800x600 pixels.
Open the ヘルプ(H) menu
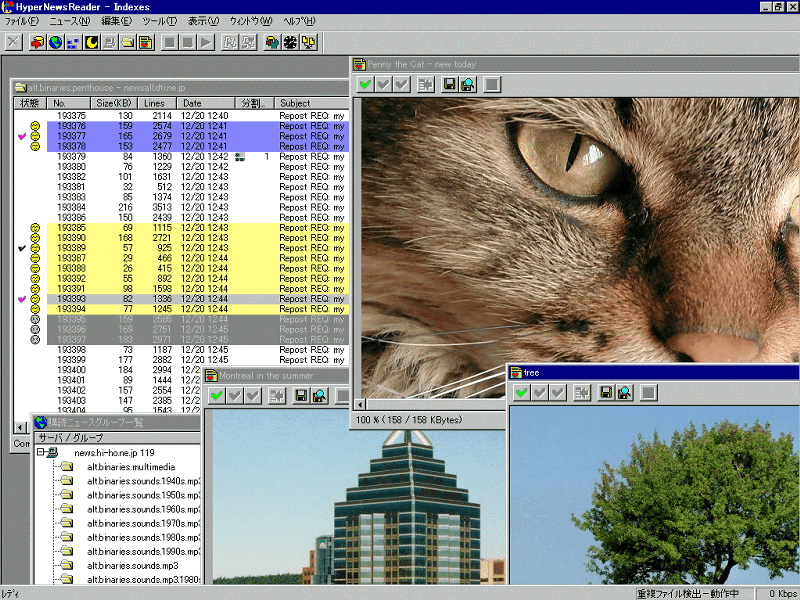(x=299, y=21)
